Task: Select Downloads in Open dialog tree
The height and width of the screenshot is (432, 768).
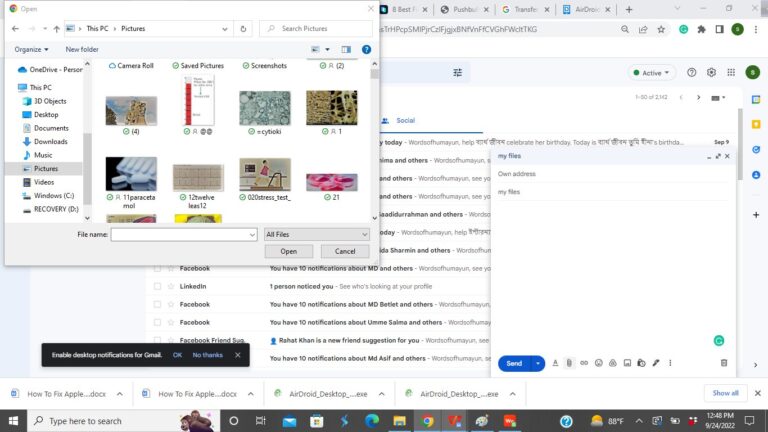Action: pyautogui.click(x=50, y=142)
